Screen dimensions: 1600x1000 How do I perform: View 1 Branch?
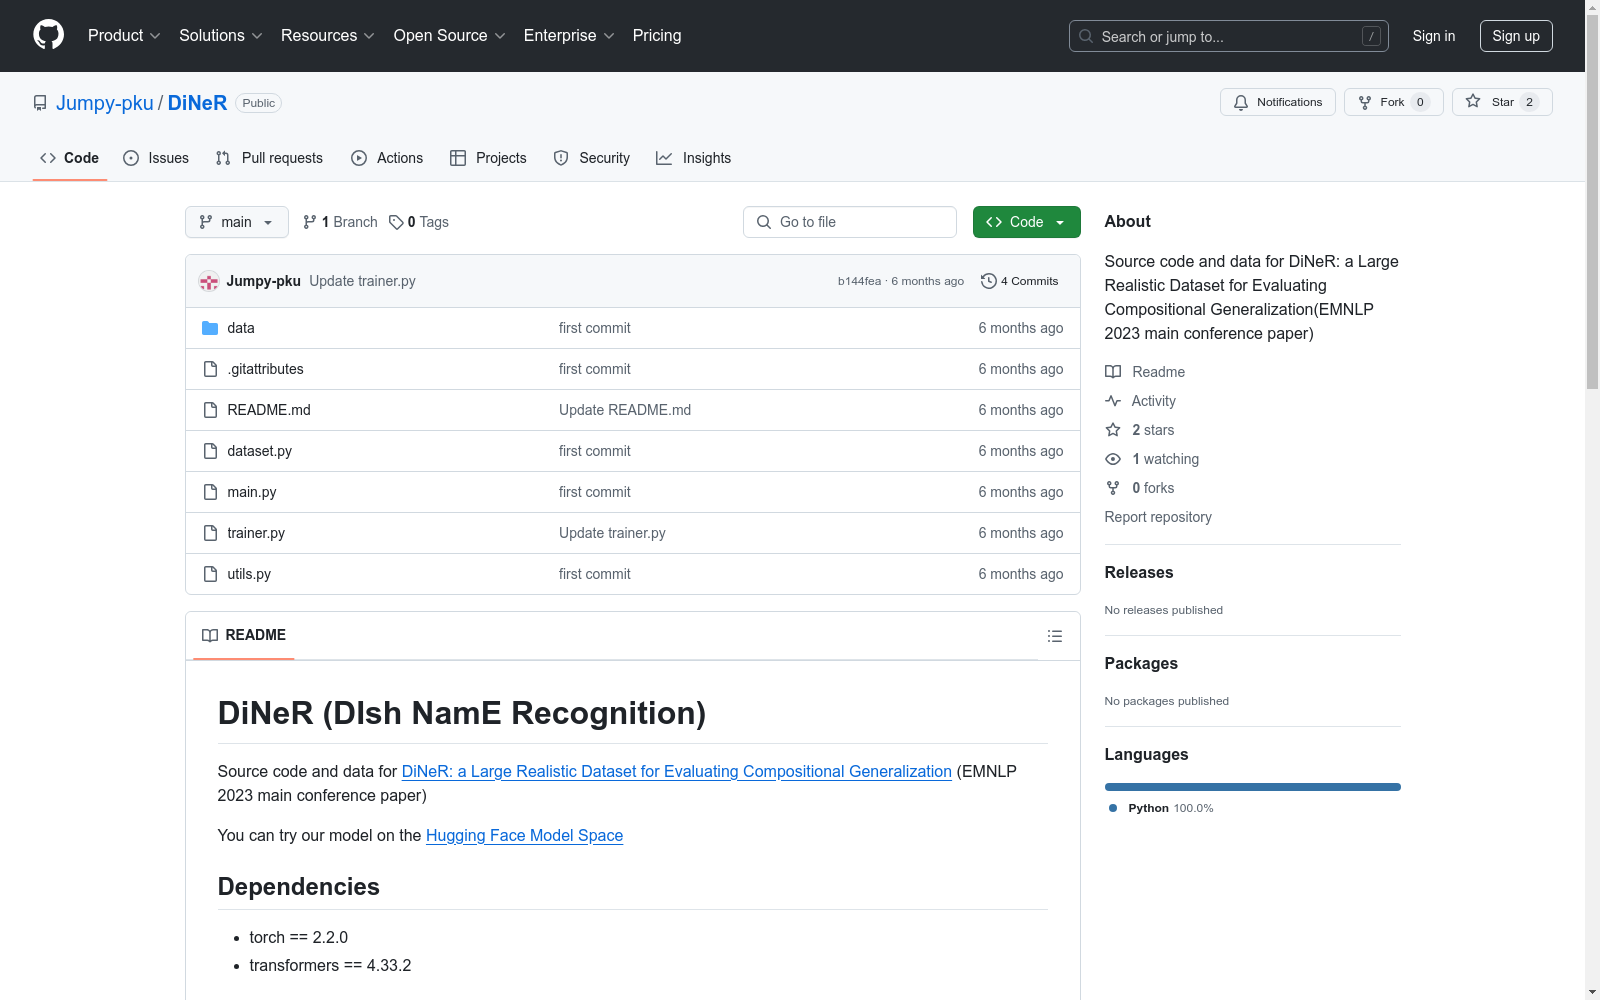340,222
